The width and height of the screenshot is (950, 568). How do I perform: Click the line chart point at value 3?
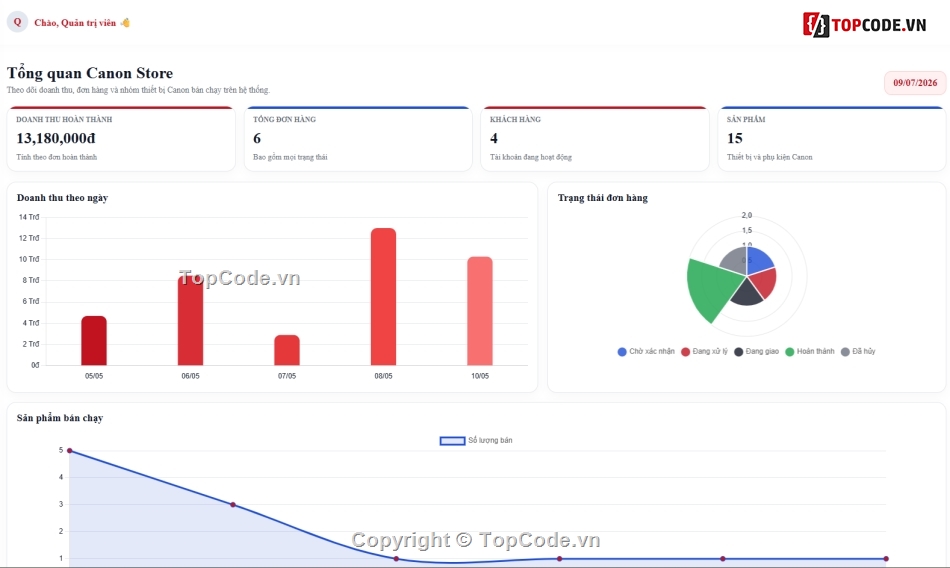(233, 504)
